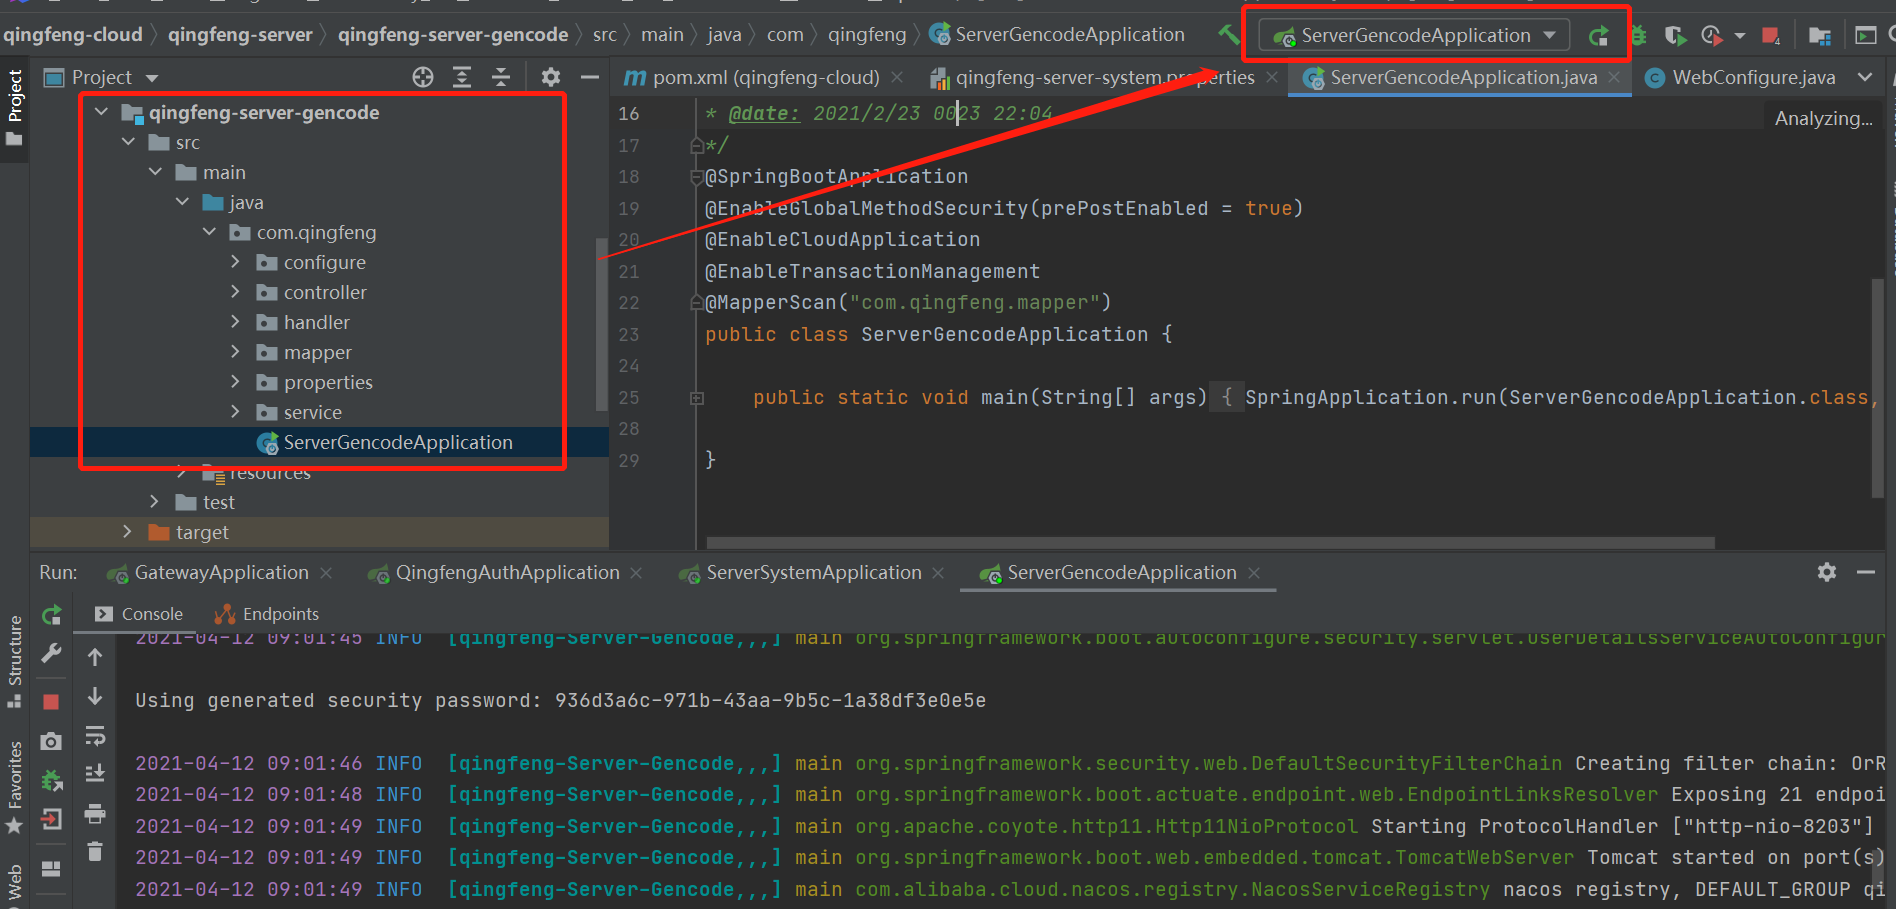The width and height of the screenshot is (1896, 909).
Task: Jump up the stack trace arrow
Action: click(x=95, y=657)
